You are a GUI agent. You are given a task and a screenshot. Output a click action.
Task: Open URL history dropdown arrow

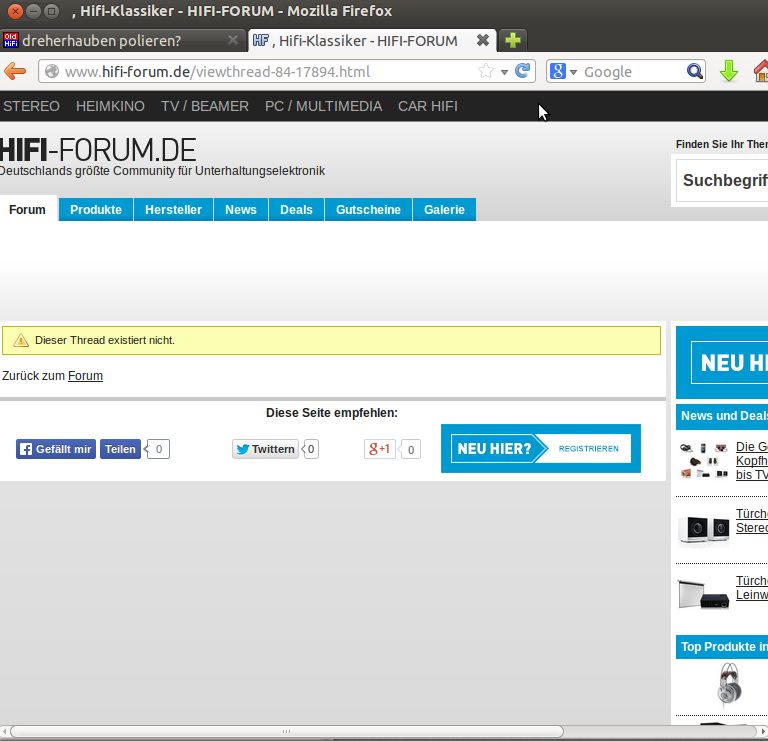[504, 72]
